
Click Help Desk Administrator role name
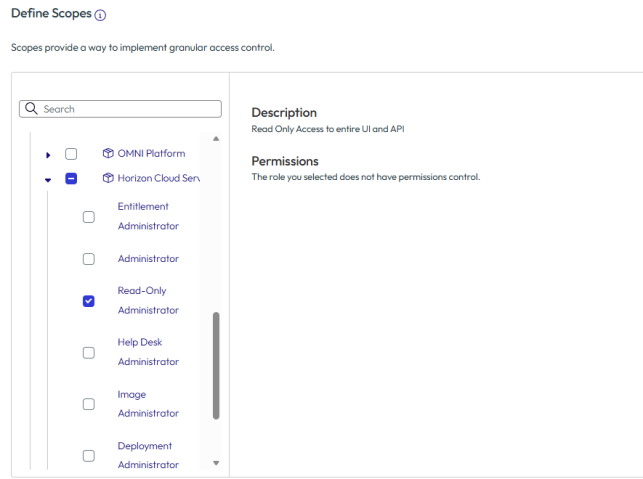click(x=148, y=352)
